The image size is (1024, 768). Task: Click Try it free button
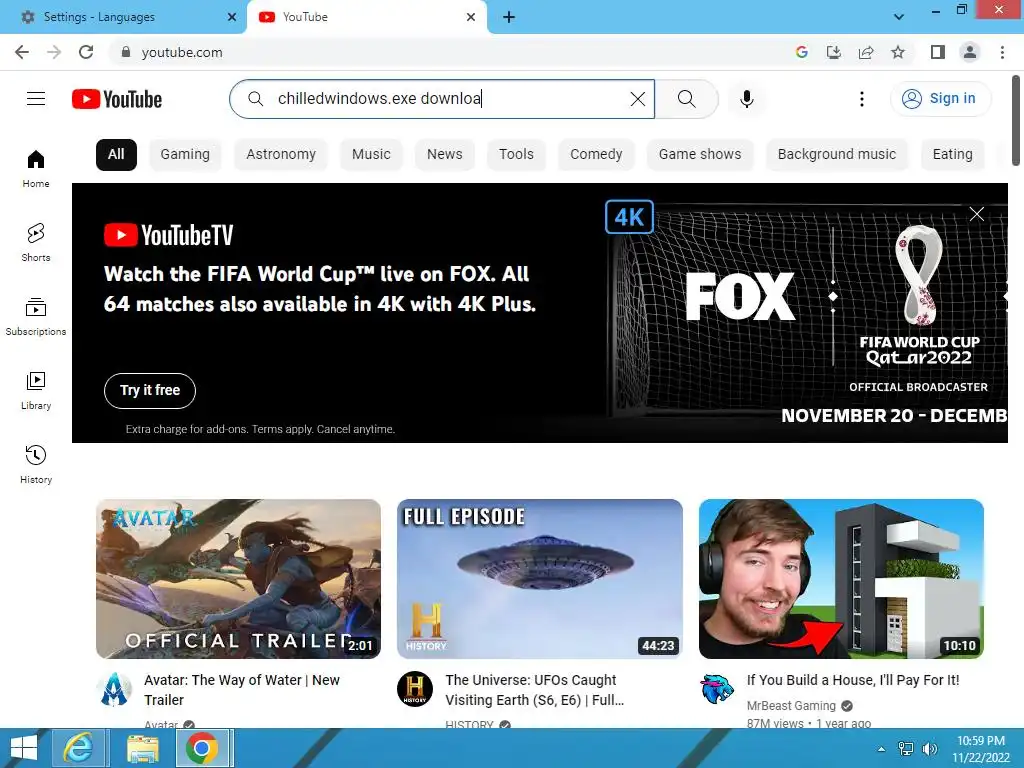click(150, 391)
